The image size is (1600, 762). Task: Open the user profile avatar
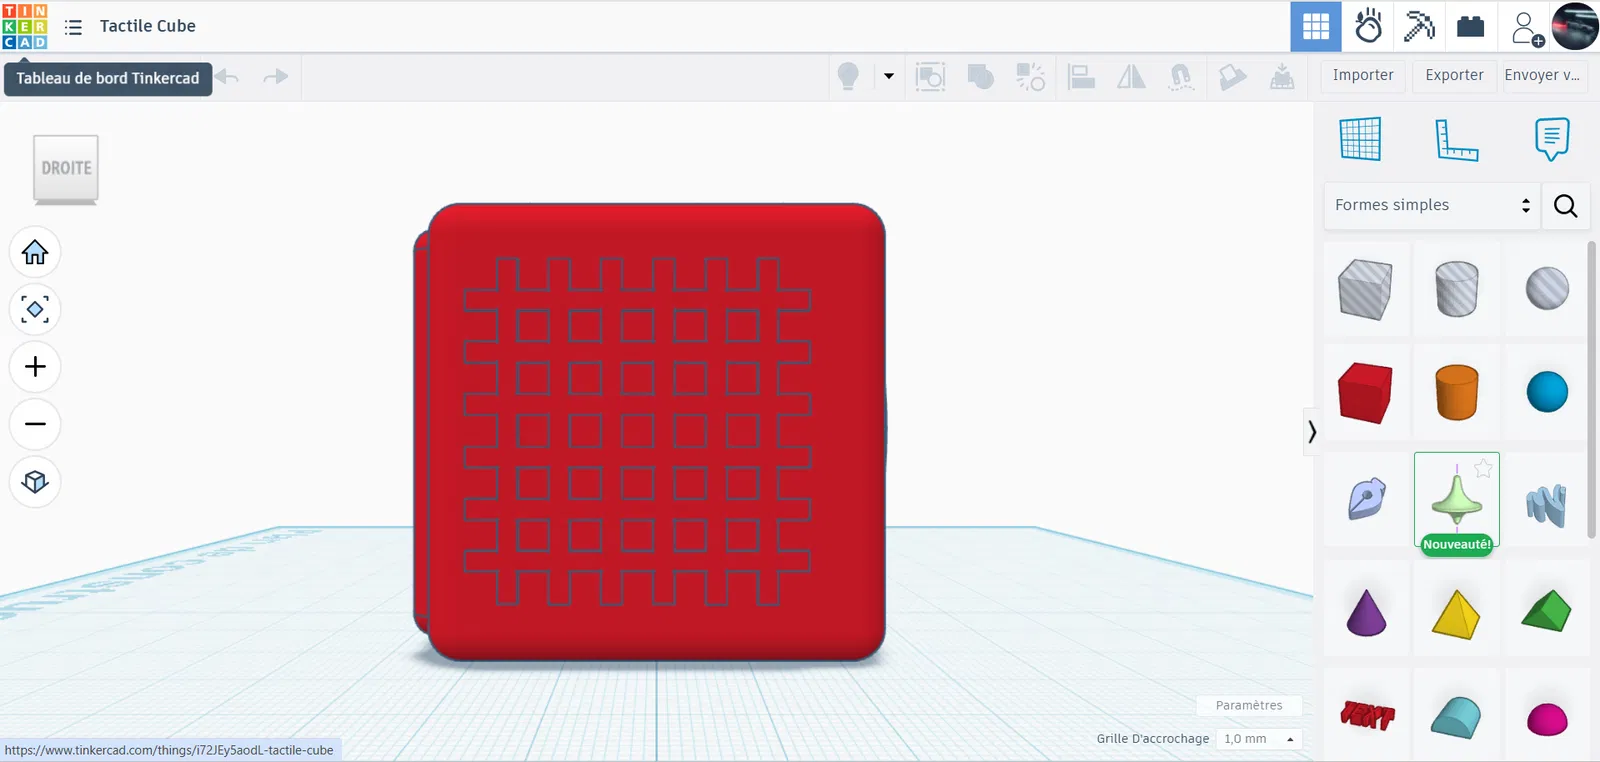pyautogui.click(x=1575, y=26)
